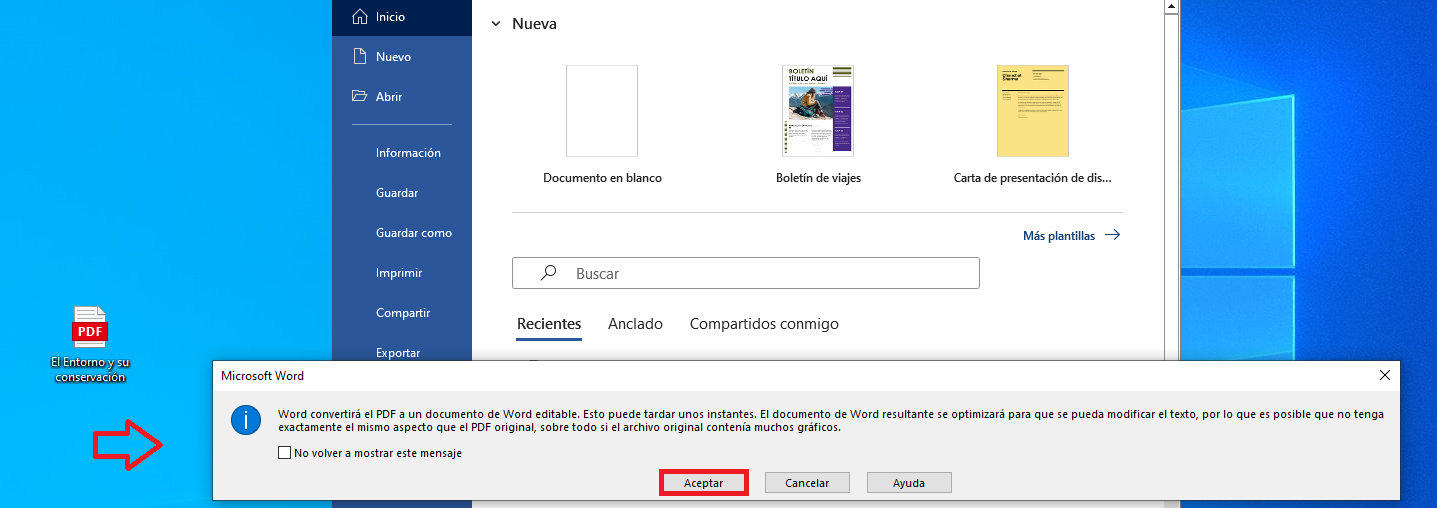Viewport: 1437px width, 508px height.
Task: Switch to Compartidos conmigo tab
Action: pos(764,324)
